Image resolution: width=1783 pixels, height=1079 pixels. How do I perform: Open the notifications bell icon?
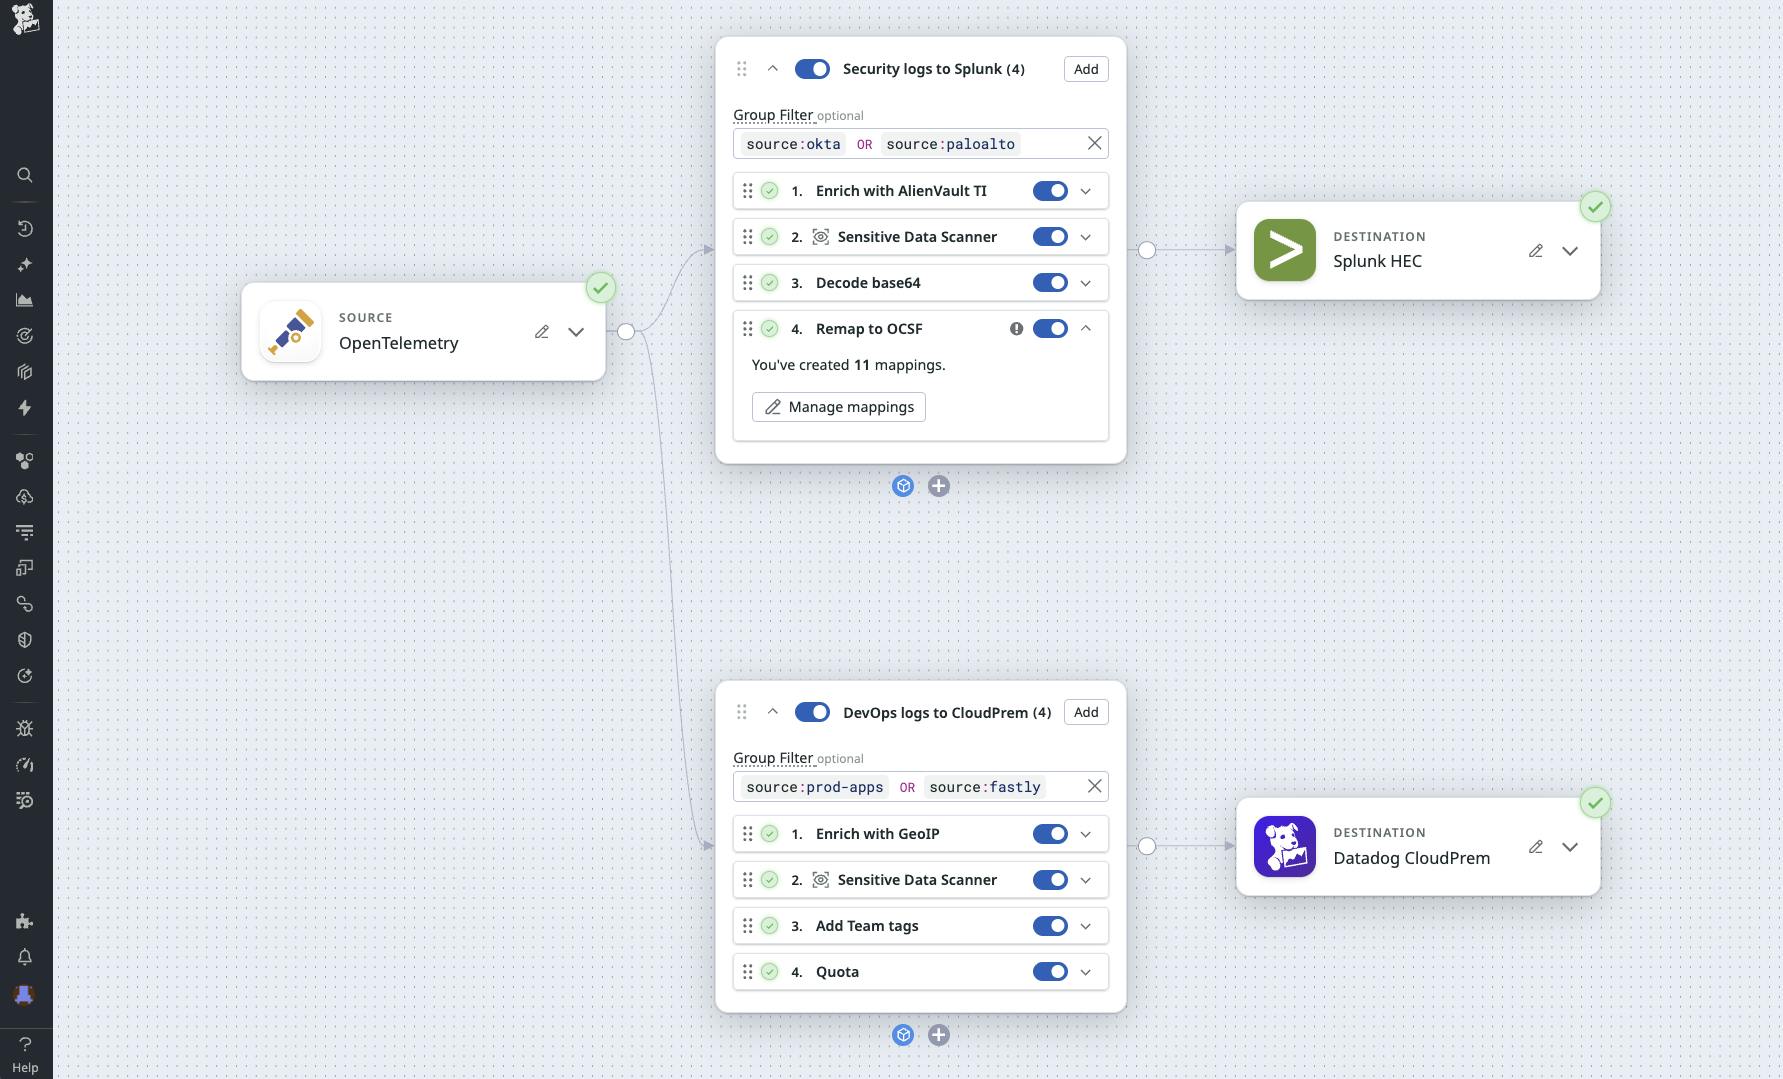coord(24,957)
